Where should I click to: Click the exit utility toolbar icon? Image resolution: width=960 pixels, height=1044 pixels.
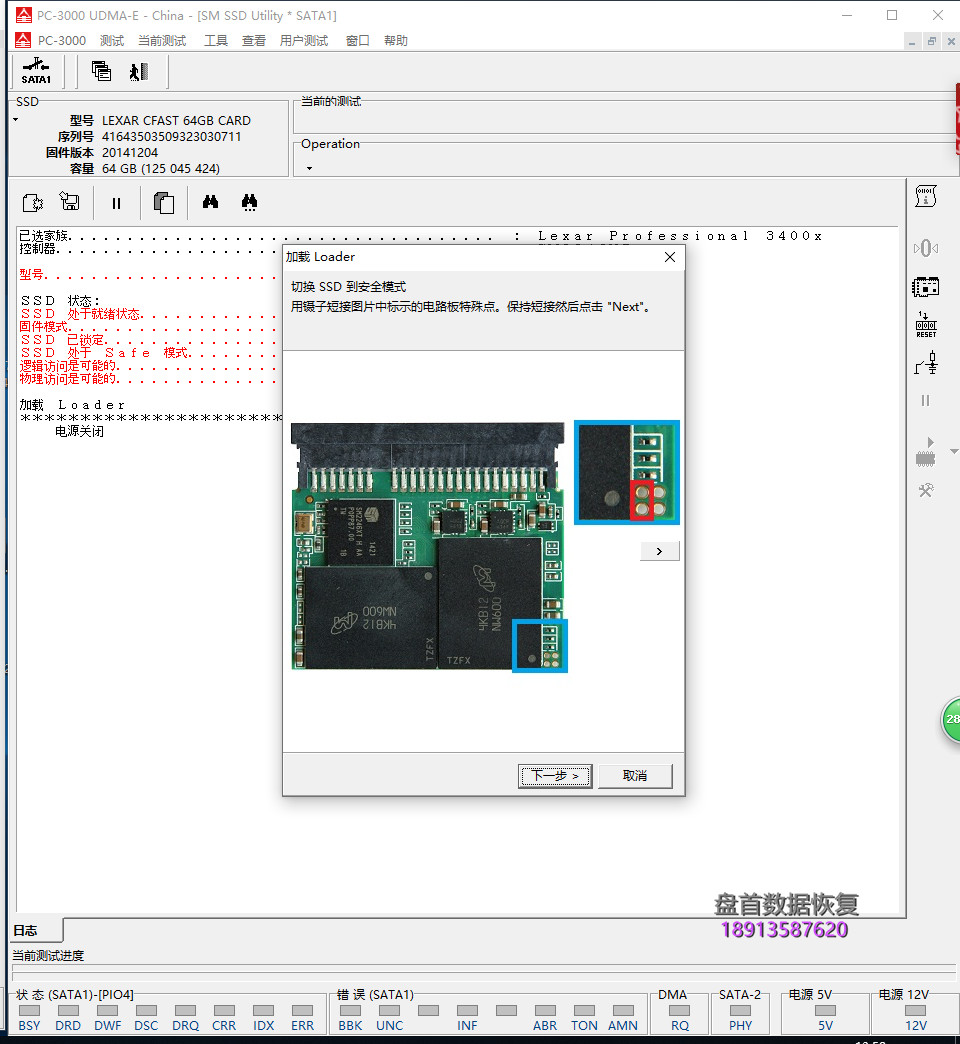point(138,71)
